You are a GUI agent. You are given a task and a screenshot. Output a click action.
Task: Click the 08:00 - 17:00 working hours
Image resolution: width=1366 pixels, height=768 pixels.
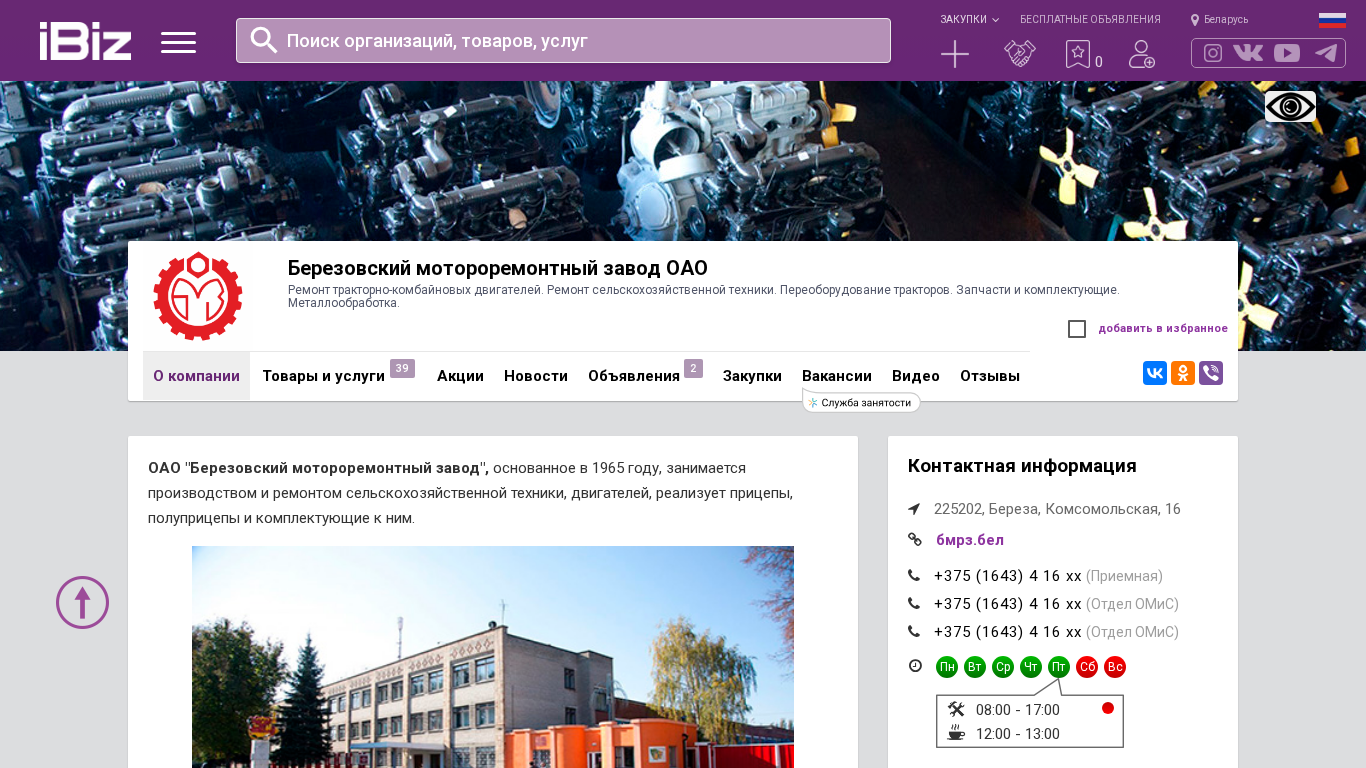pyautogui.click(x=1018, y=710)
